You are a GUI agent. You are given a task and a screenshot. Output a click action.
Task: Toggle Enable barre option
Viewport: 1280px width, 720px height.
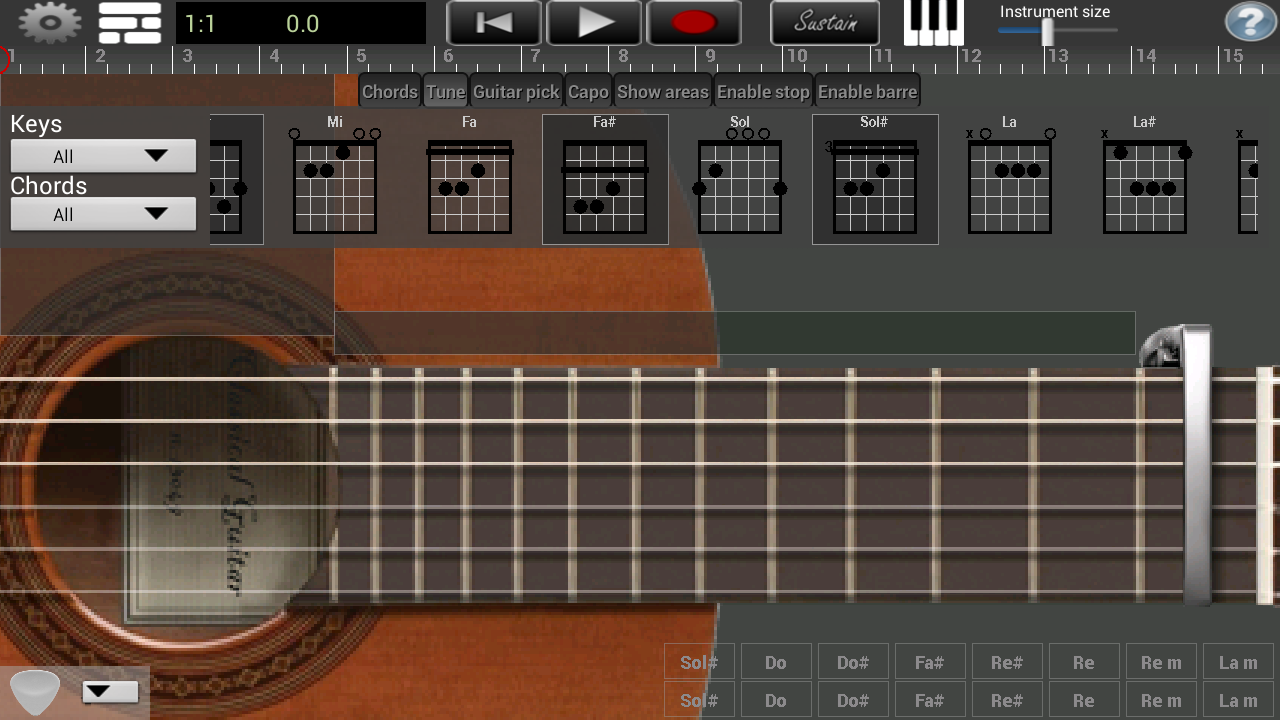(867, 92)
